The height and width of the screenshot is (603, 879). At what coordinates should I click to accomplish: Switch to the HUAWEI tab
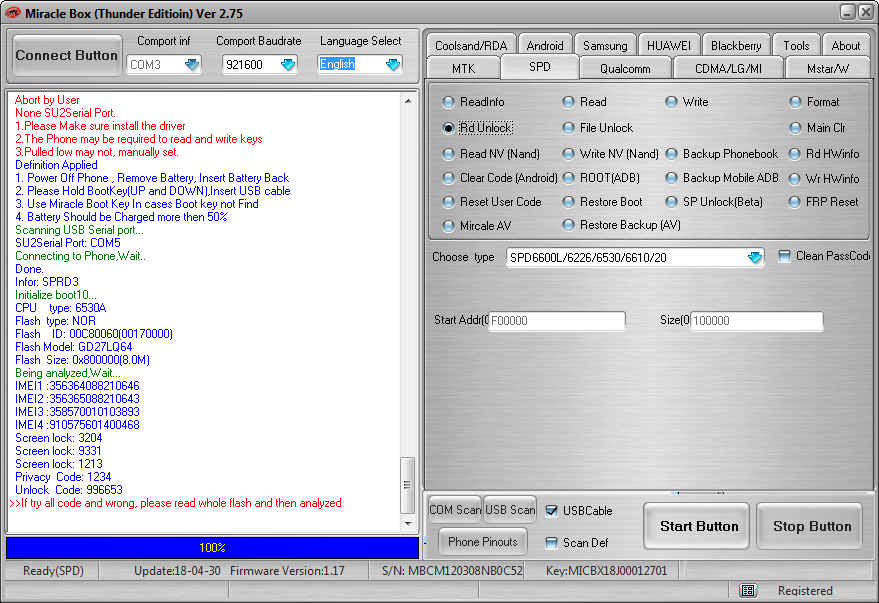(669, 45)
